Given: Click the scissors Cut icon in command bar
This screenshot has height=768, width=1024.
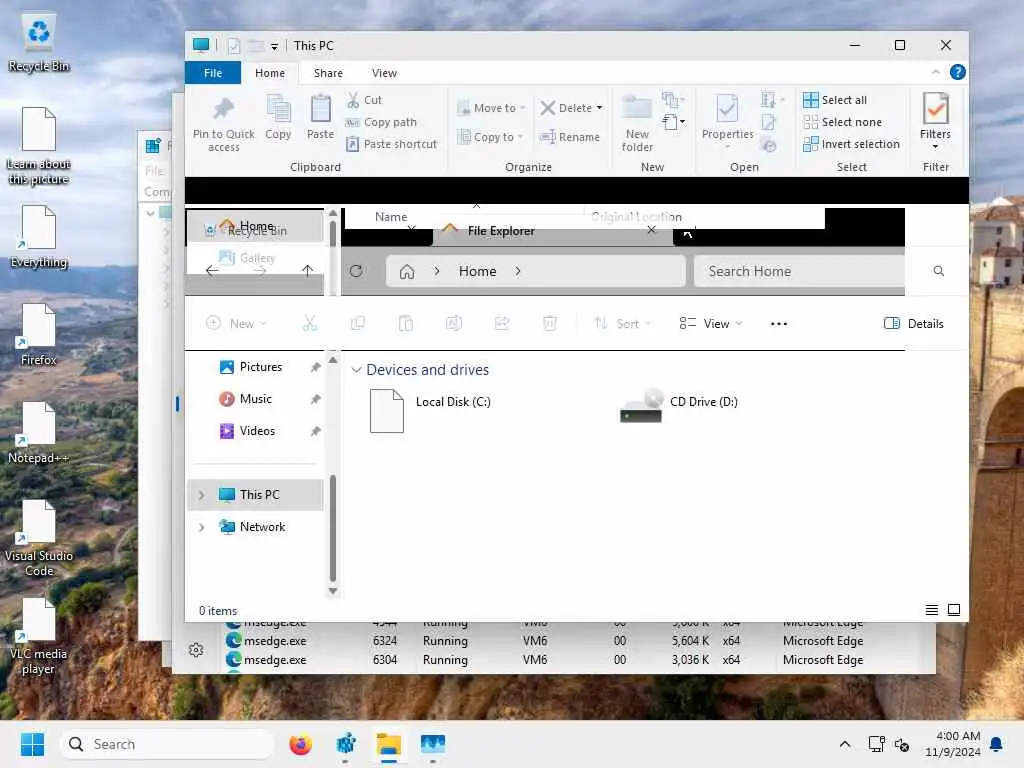Looking at the screenshot, I should [x=310, y=323].
